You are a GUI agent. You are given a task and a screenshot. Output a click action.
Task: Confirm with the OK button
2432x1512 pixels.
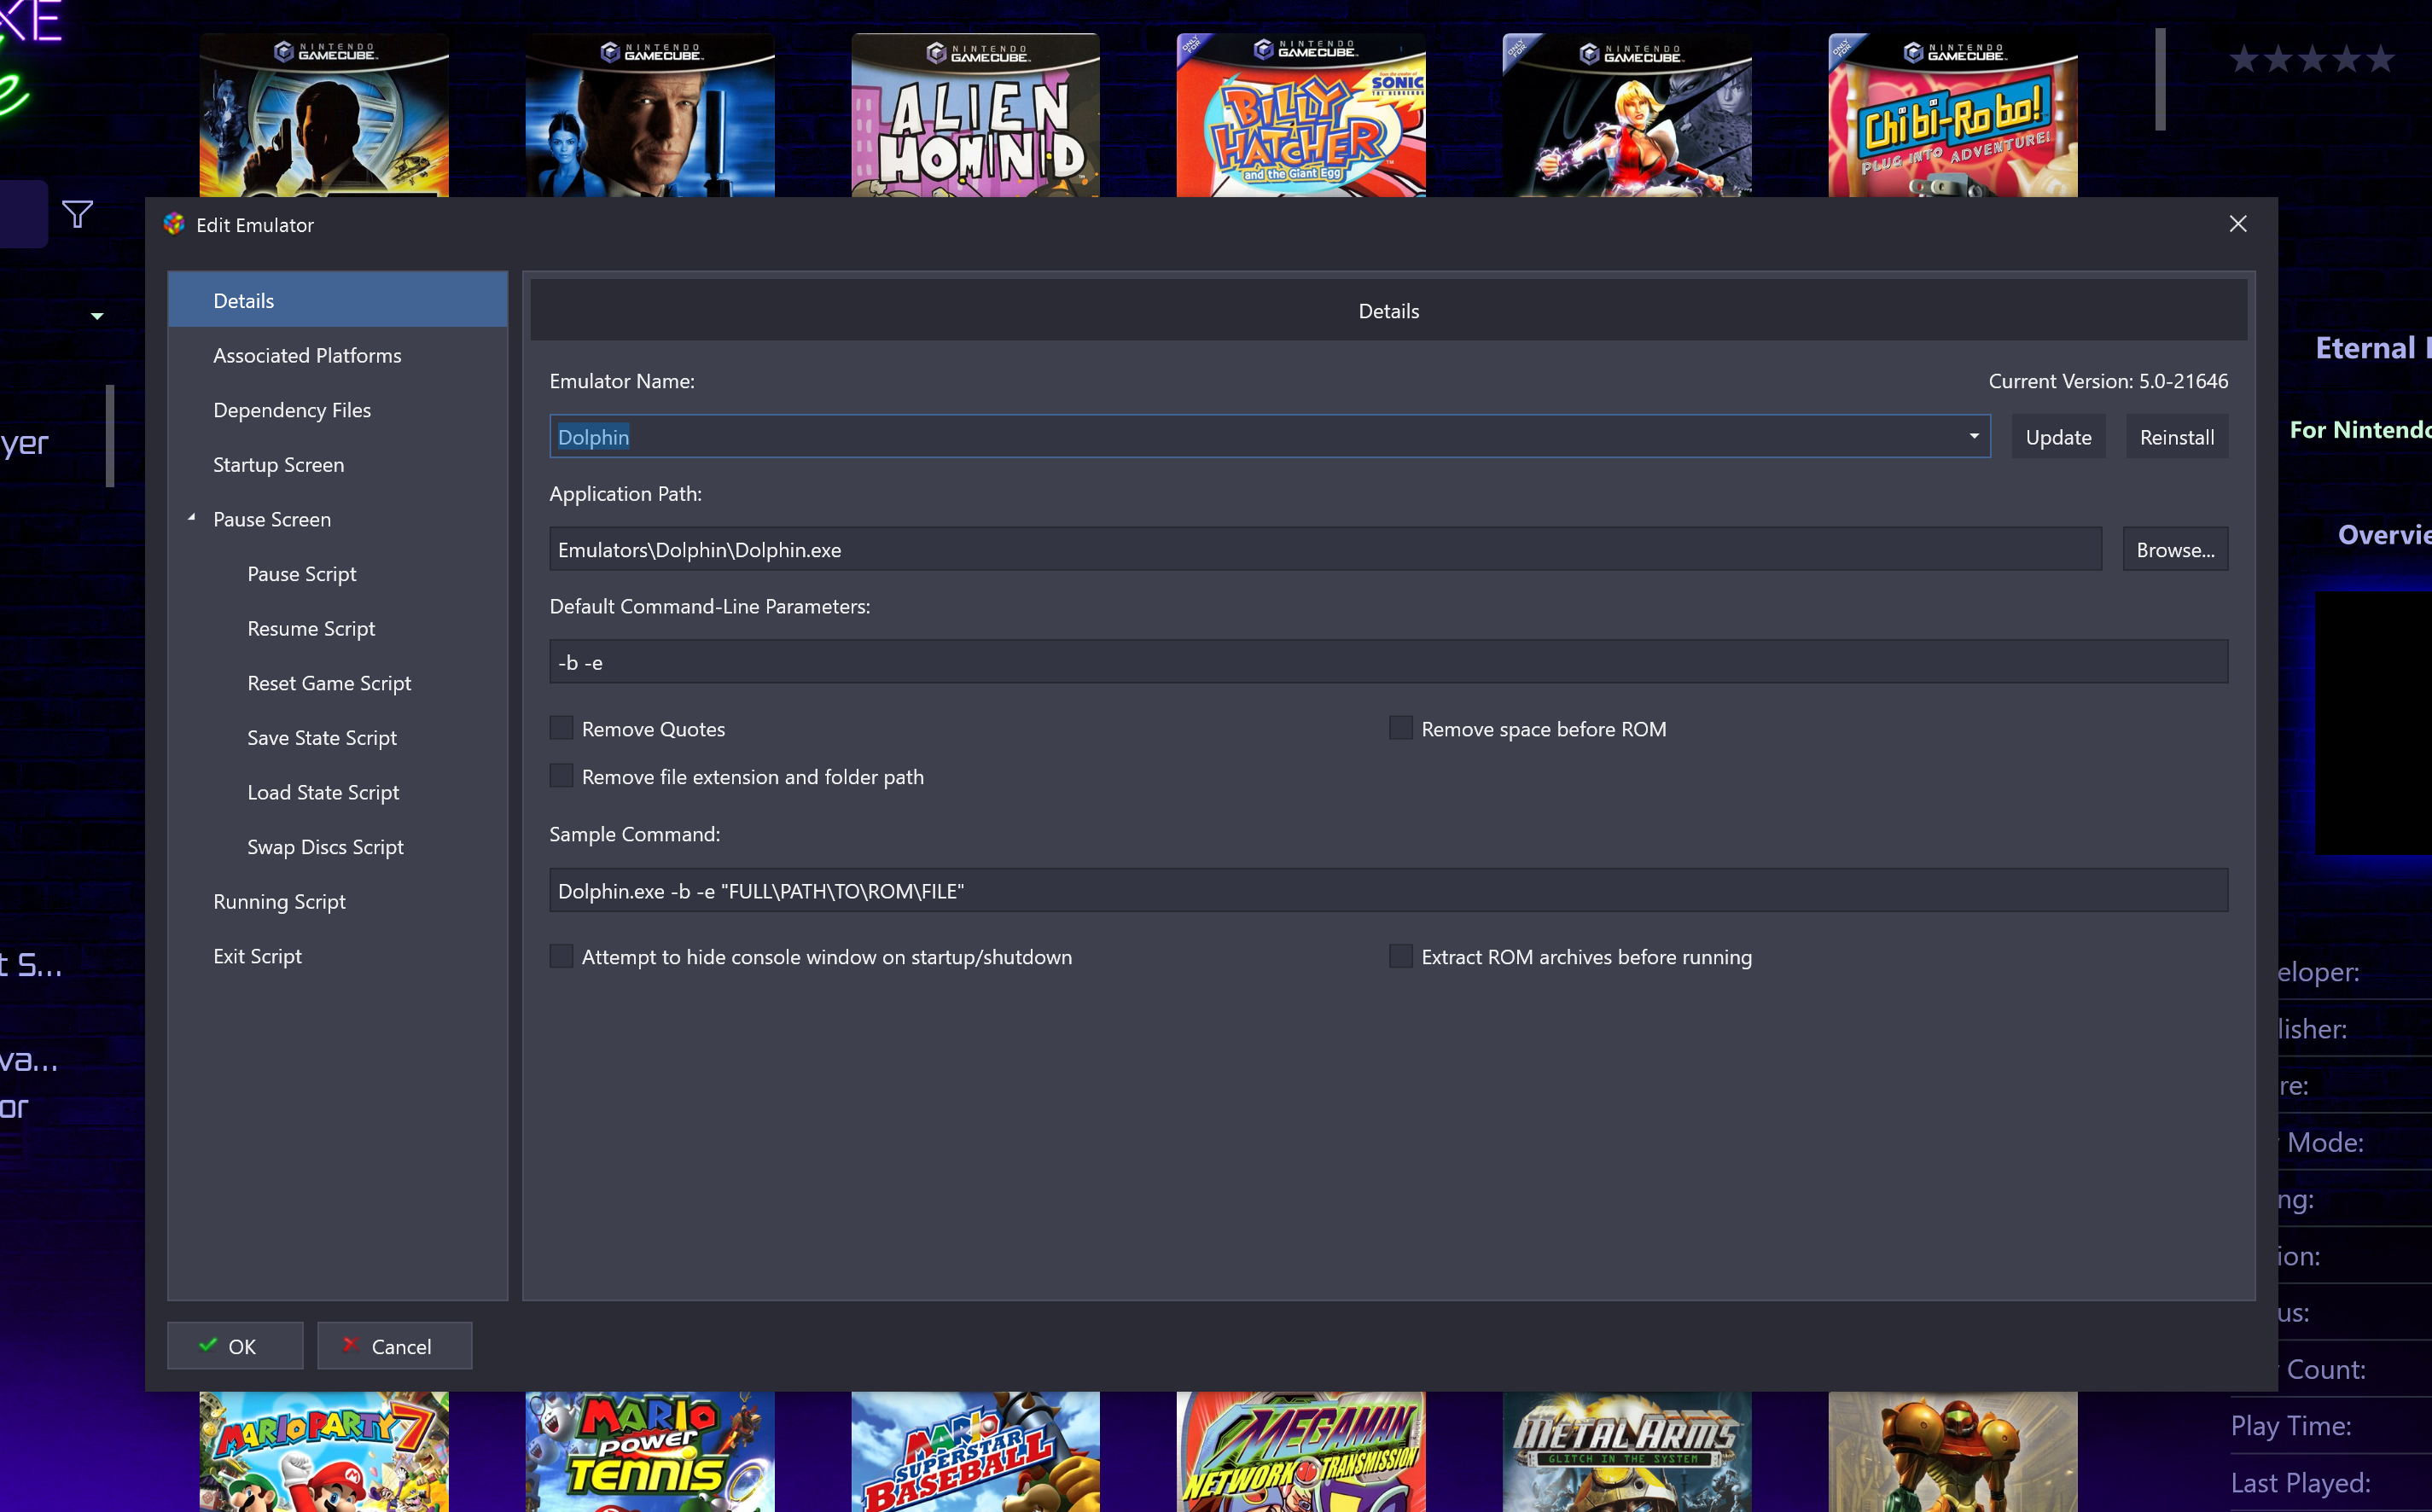[x=235, y=1345]
